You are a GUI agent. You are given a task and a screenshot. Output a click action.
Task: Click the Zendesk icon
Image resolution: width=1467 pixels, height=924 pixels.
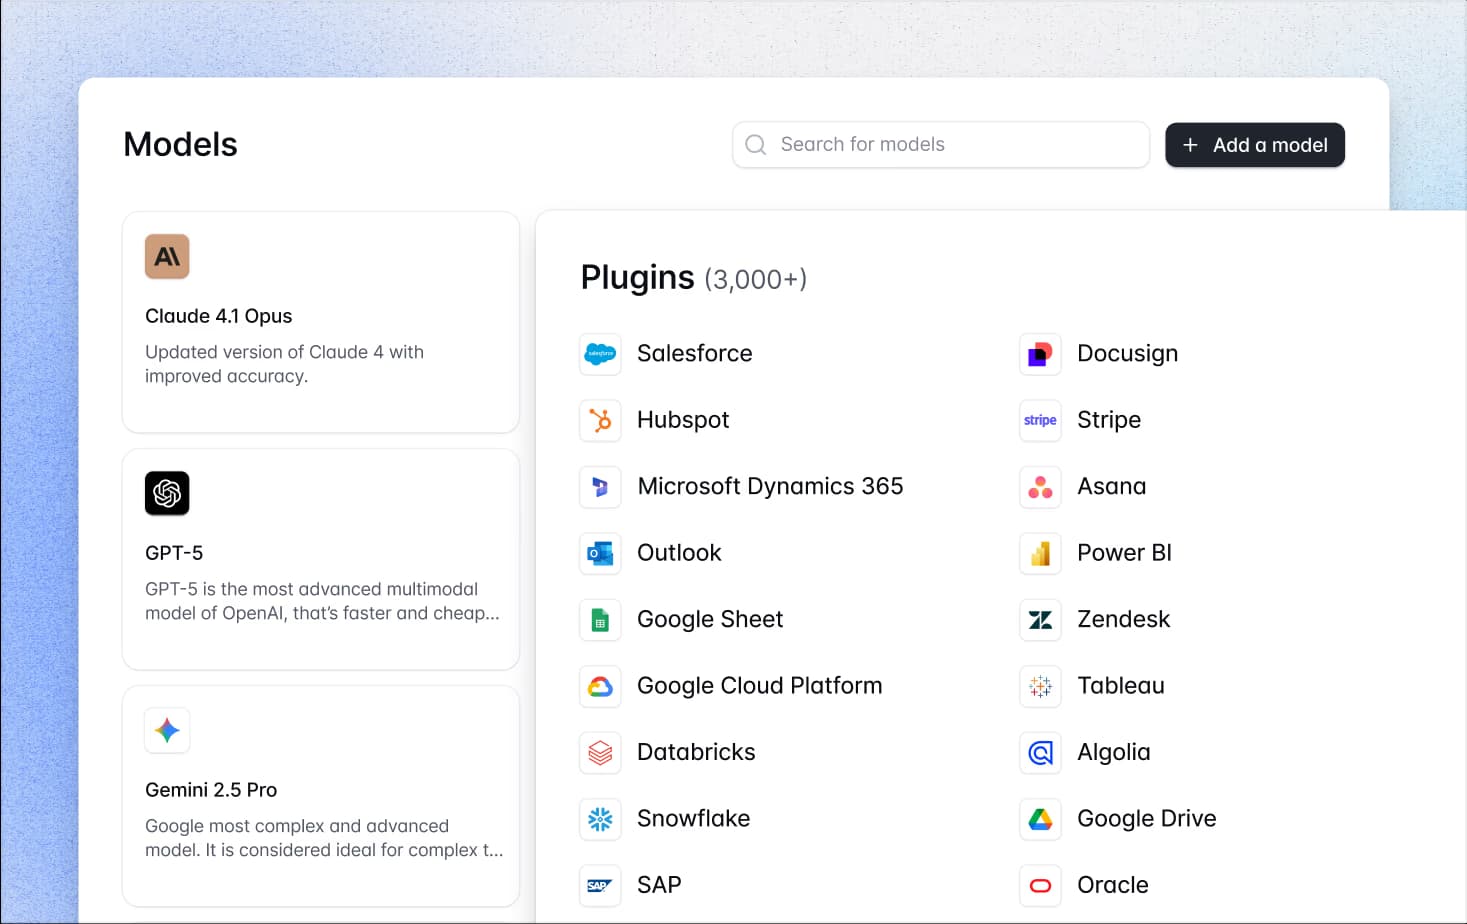click(1040, 620)
